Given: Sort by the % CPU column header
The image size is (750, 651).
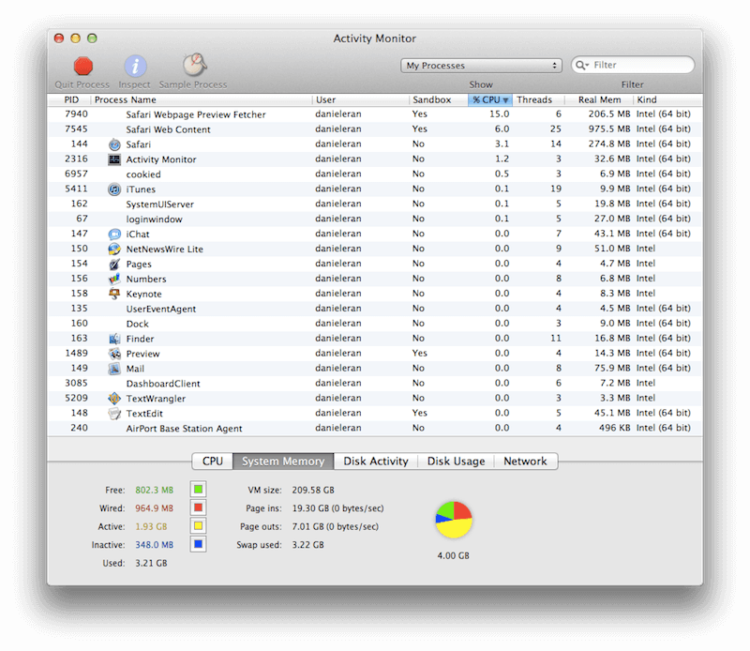Looking at the screenshot, I should click(x=490, y=99).
